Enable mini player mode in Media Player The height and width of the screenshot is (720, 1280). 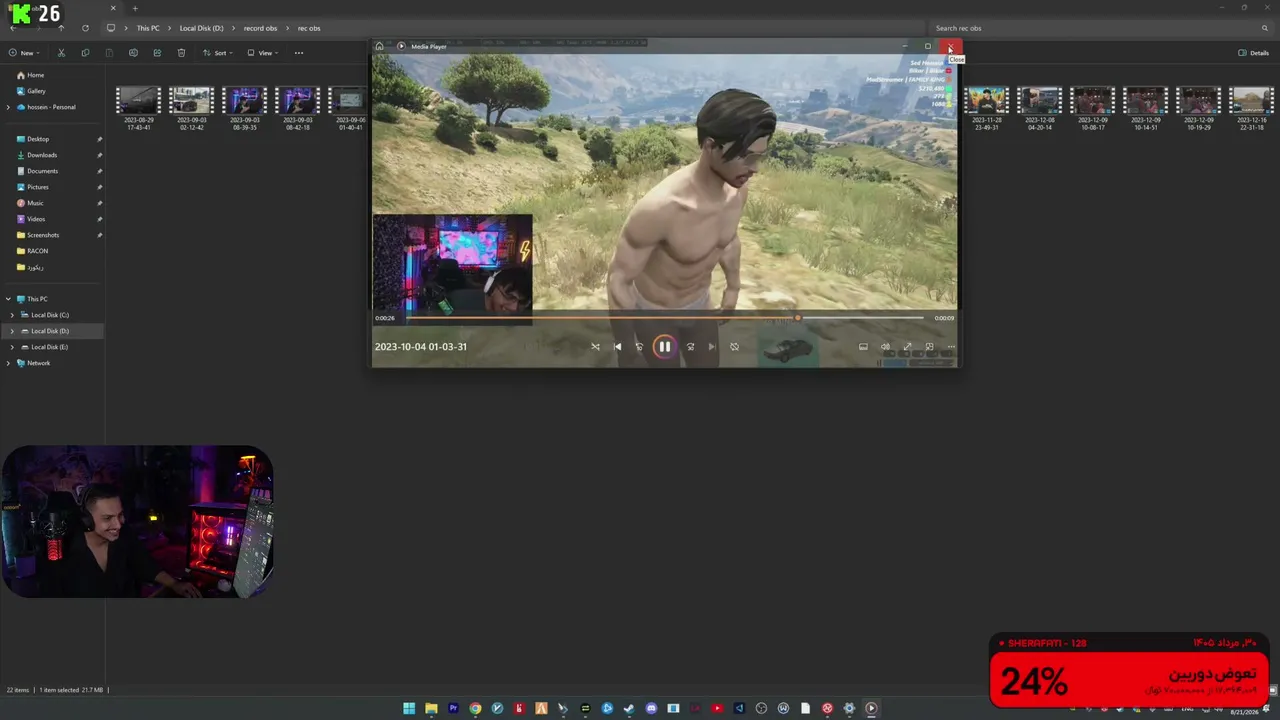(x=929, y=347)
